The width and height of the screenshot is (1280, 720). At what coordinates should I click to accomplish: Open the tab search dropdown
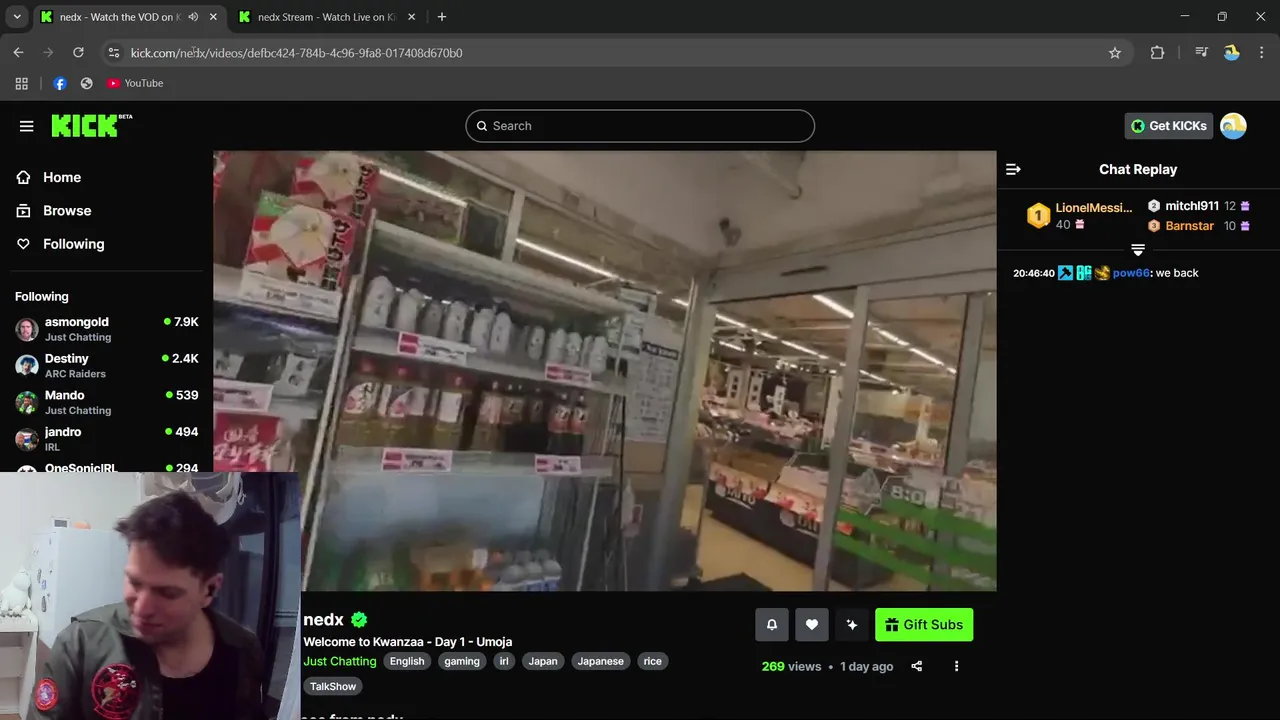click(x=17, y=17)
